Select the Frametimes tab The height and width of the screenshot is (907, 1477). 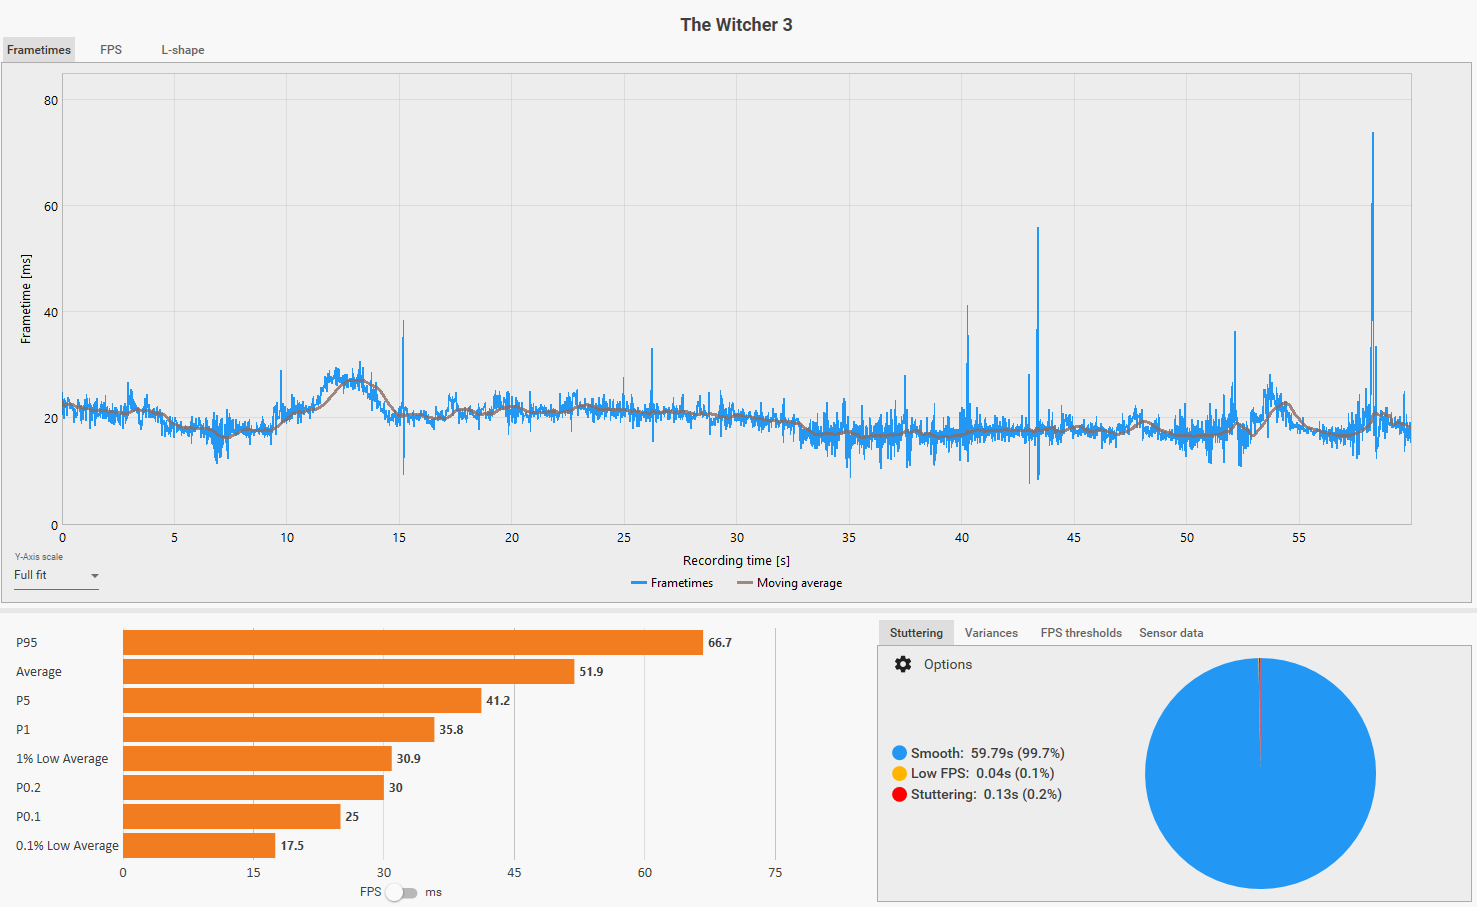point(39,50)
